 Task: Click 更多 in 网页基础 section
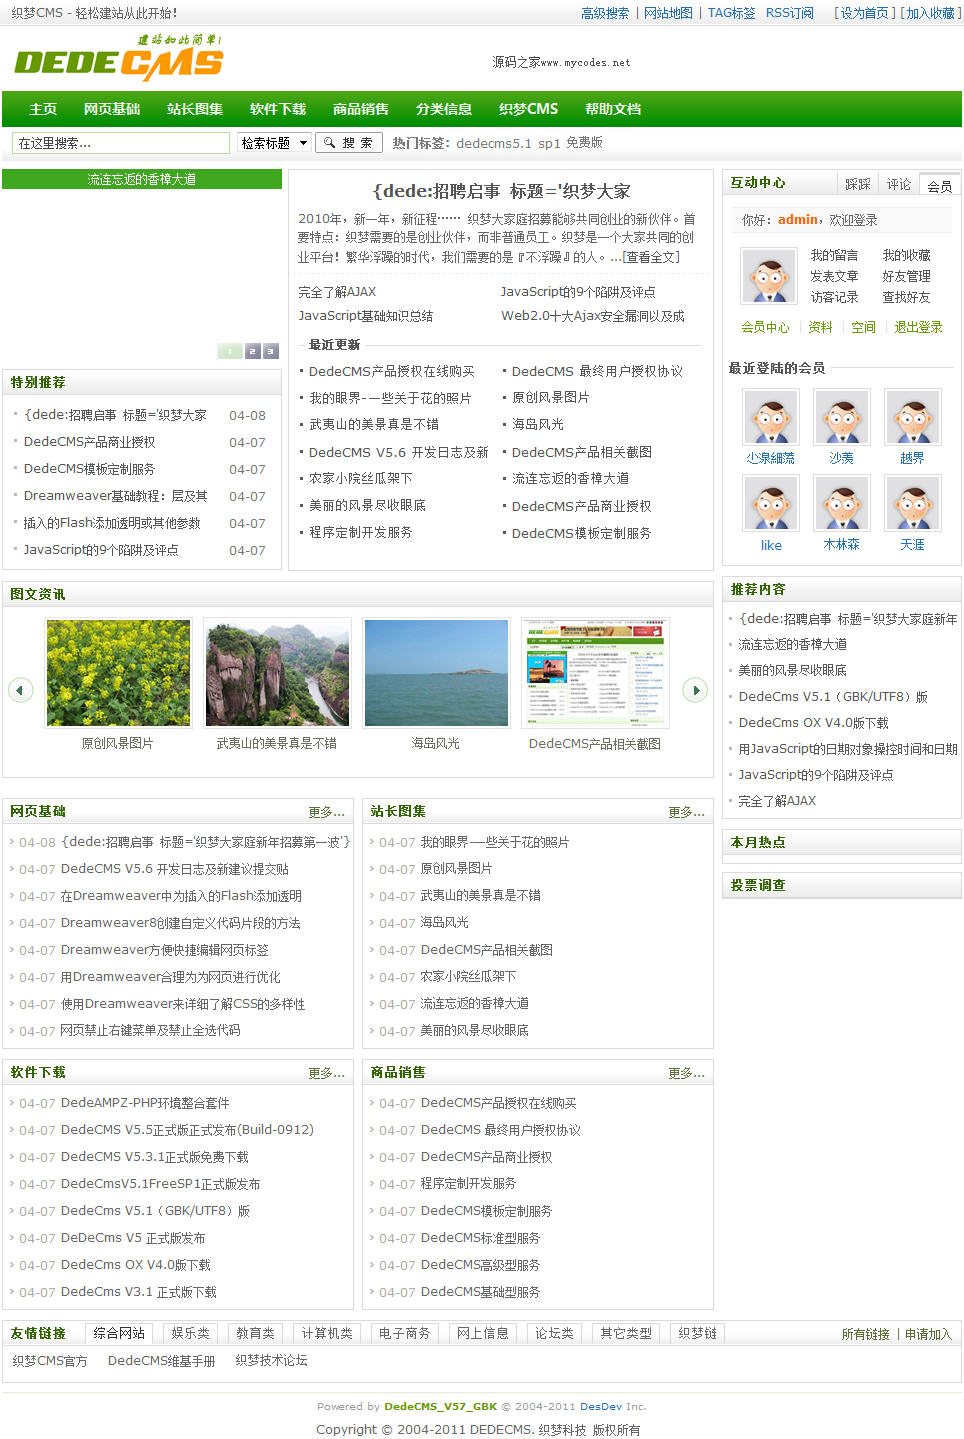326,812
